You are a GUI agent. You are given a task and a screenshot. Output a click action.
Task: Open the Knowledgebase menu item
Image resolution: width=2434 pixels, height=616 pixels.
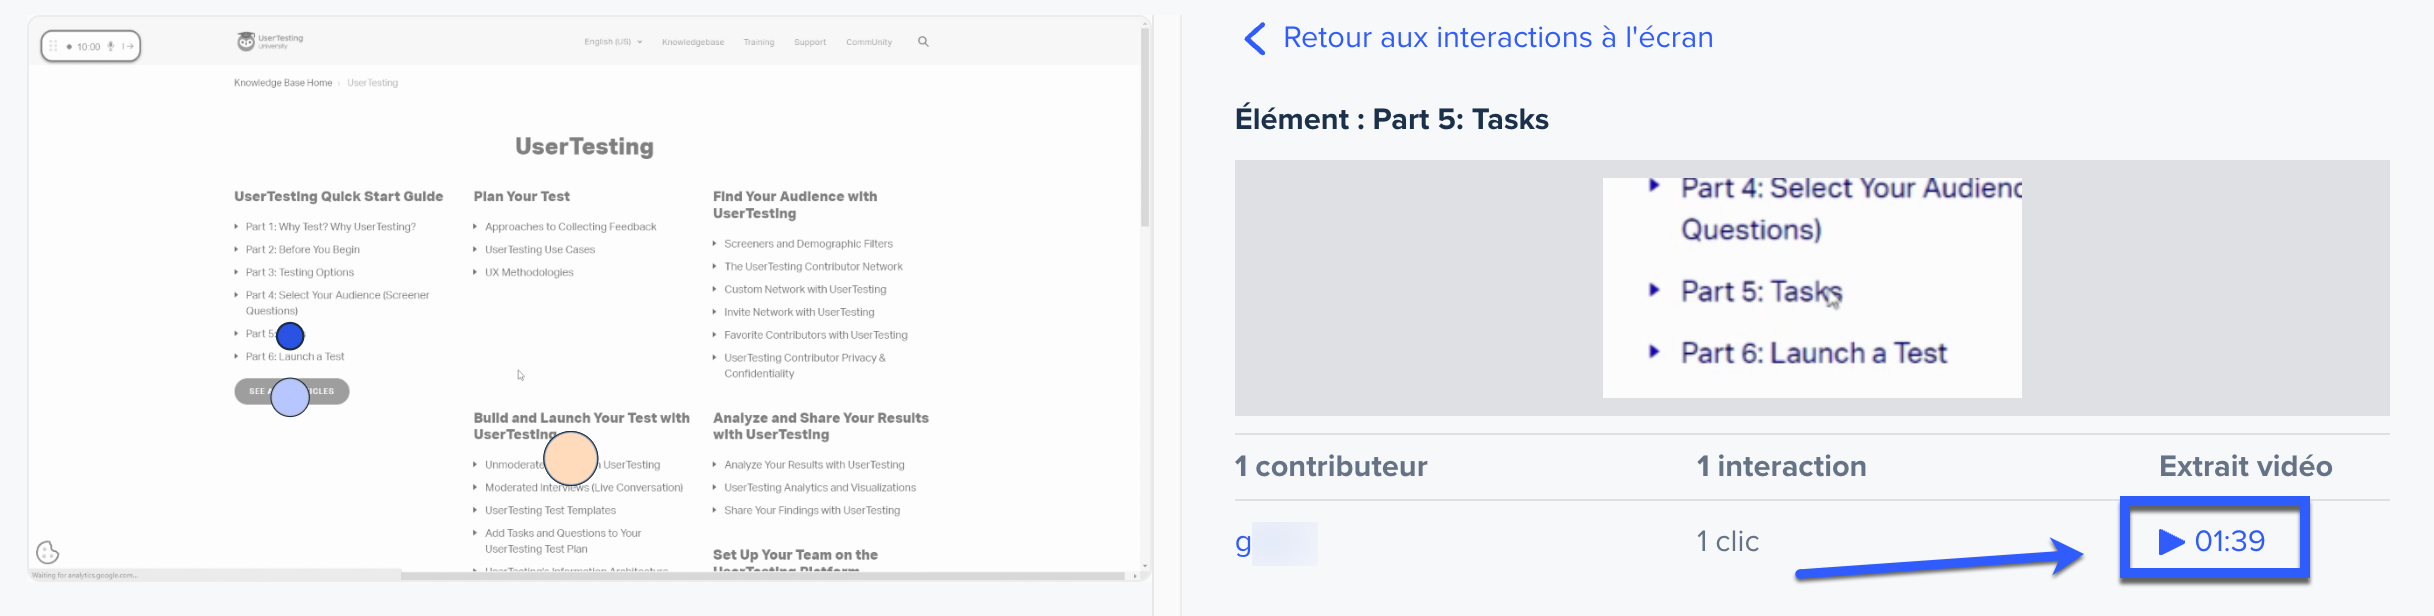coord(693,42)
